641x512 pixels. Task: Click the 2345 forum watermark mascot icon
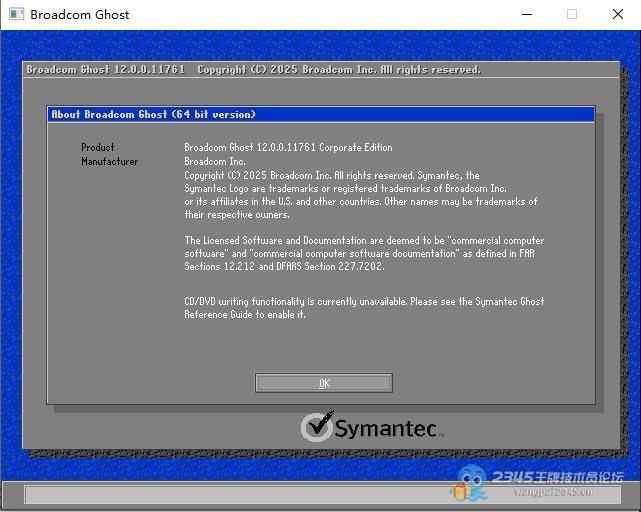470,484
